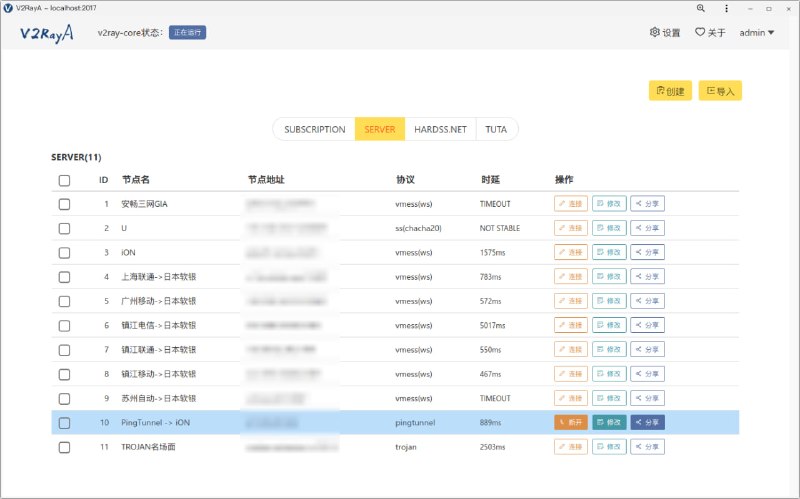Connect to server U
This screenshot has height=499, width=800.
point(571,228)
